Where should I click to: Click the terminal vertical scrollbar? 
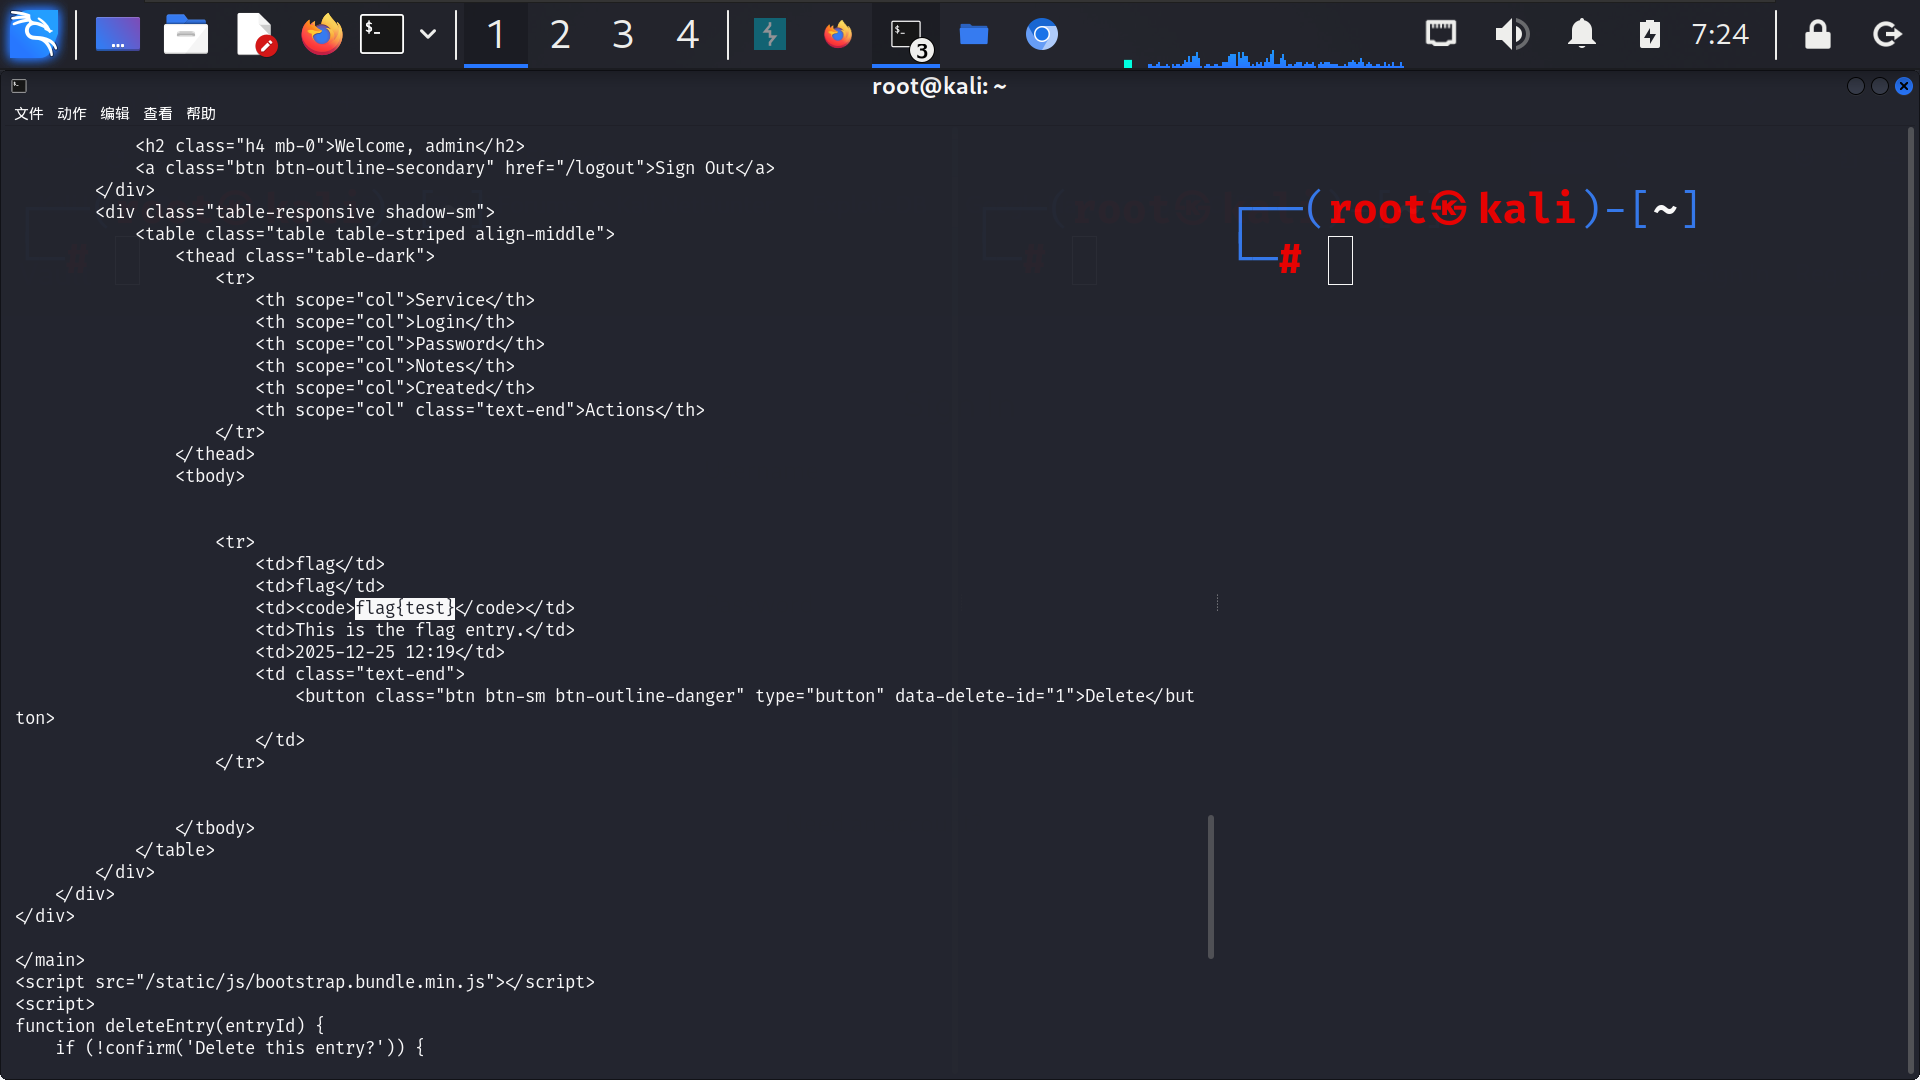(1210, 886)
